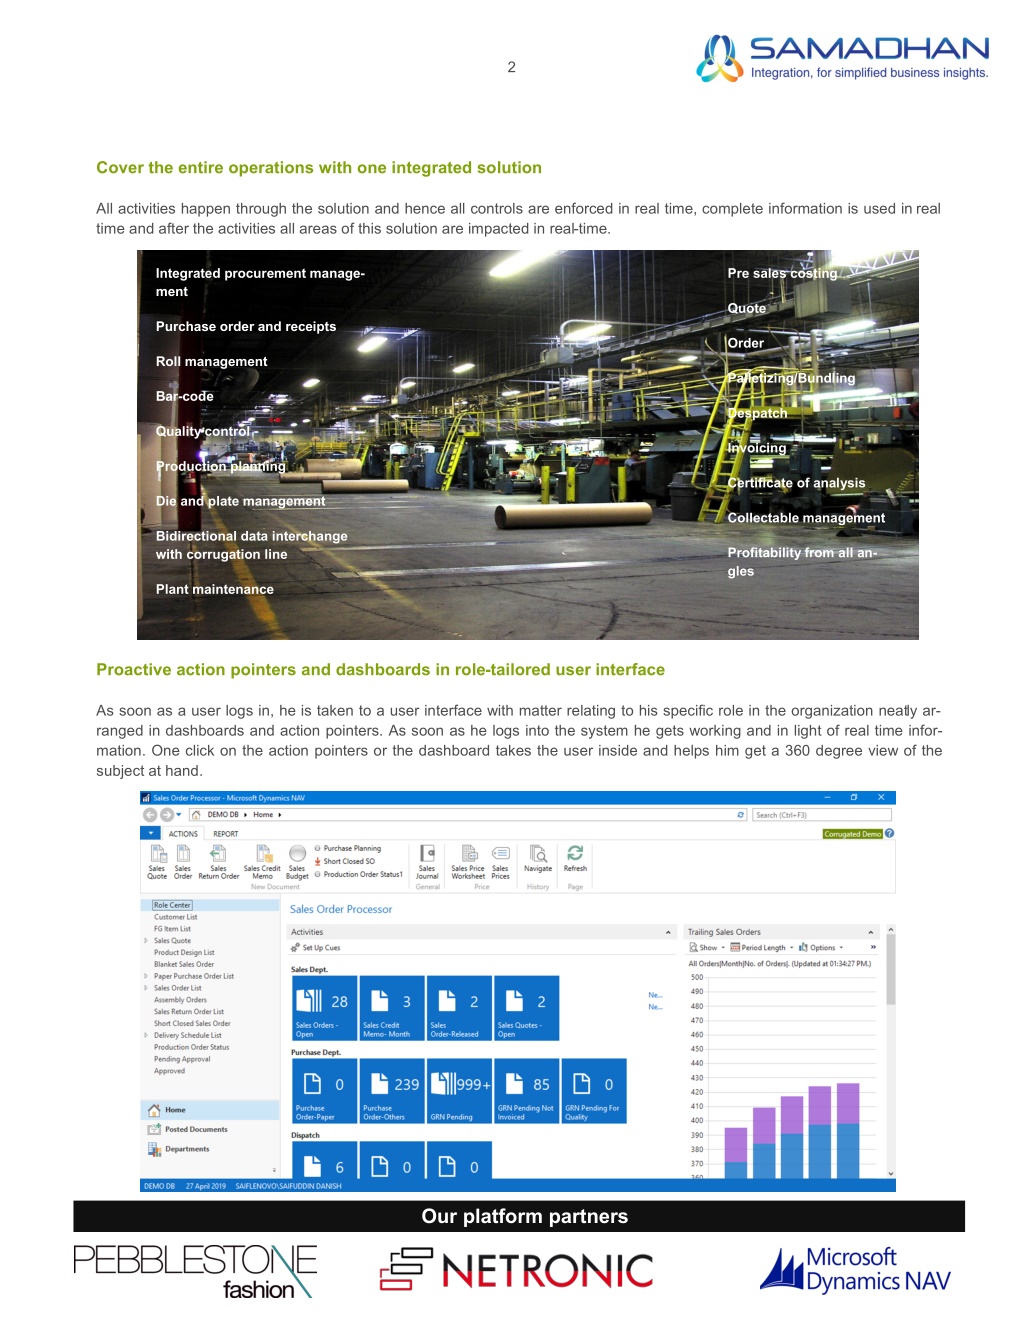Open the Purchase Order-Paper tile
Screen dimensions: 1024x1325
point(323,1091)
